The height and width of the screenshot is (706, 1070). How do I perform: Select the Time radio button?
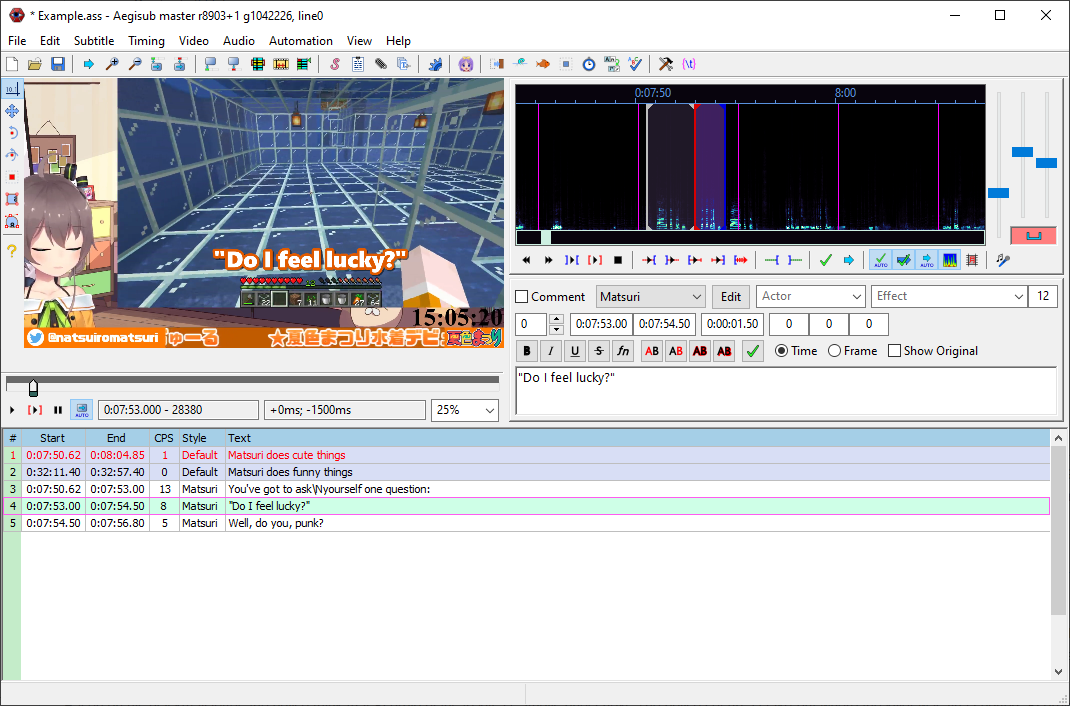pyautogui.click(x=781, y=351)
